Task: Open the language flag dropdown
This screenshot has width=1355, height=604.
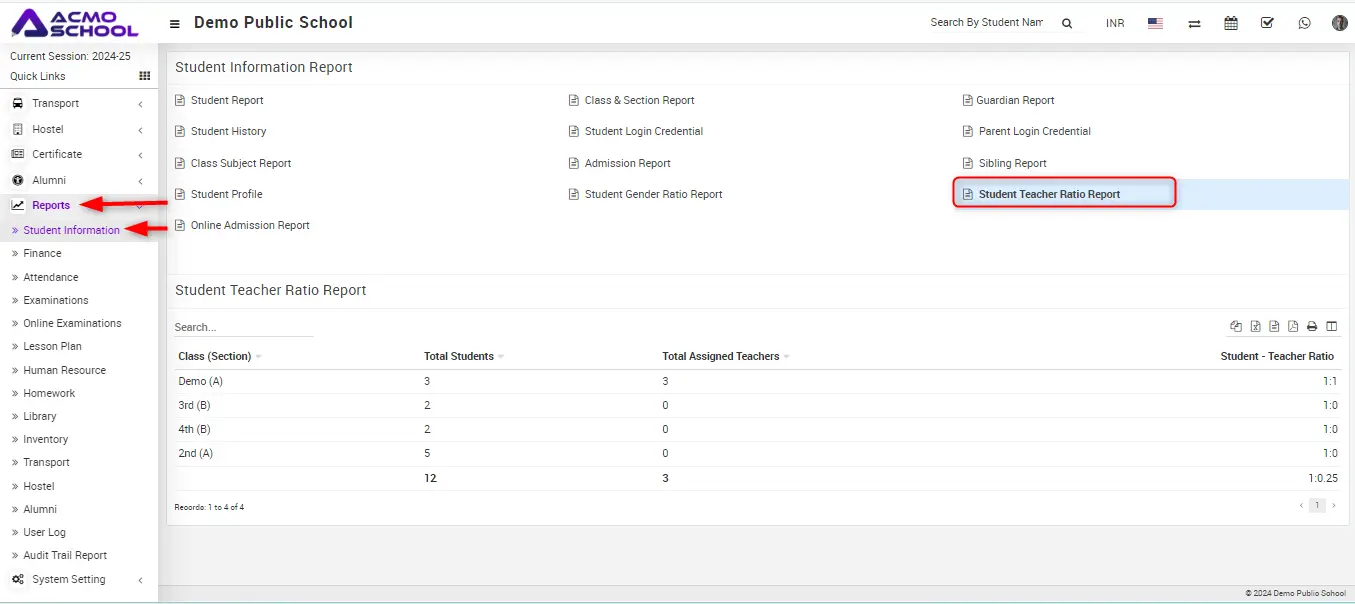Action: pos(1155,23)
